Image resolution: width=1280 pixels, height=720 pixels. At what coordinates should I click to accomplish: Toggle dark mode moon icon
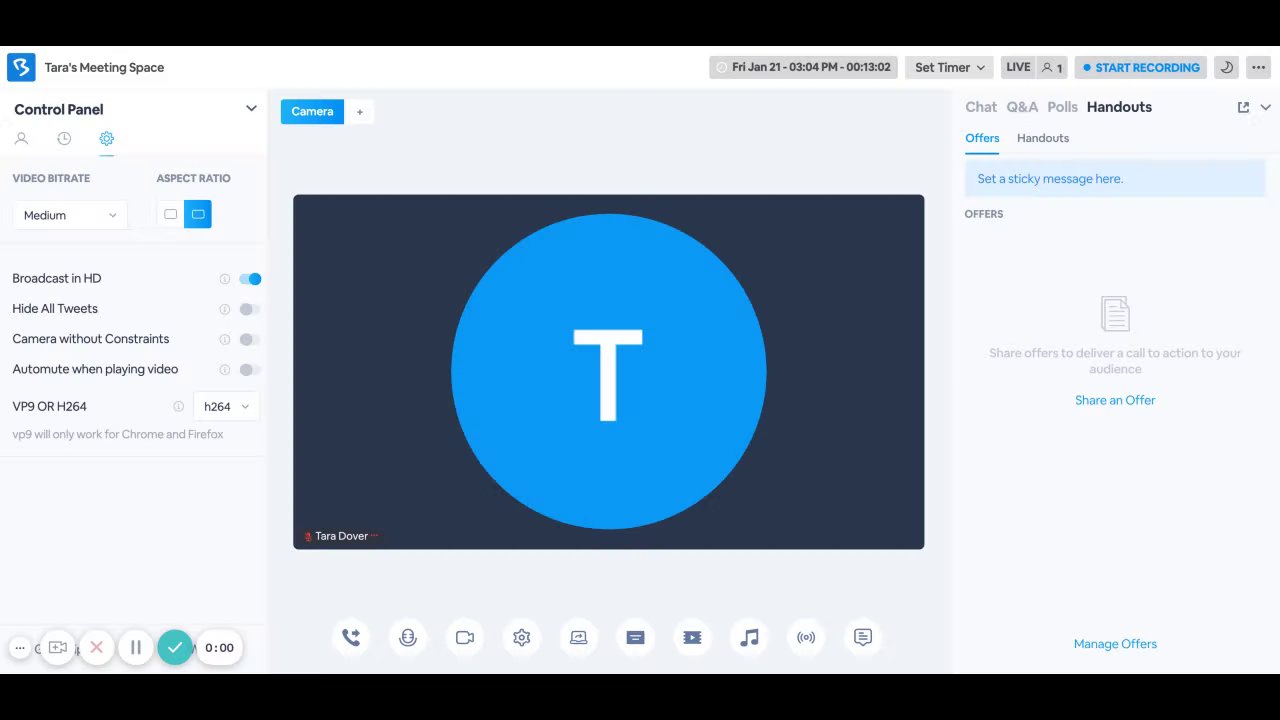click(x=1226, y=67)
